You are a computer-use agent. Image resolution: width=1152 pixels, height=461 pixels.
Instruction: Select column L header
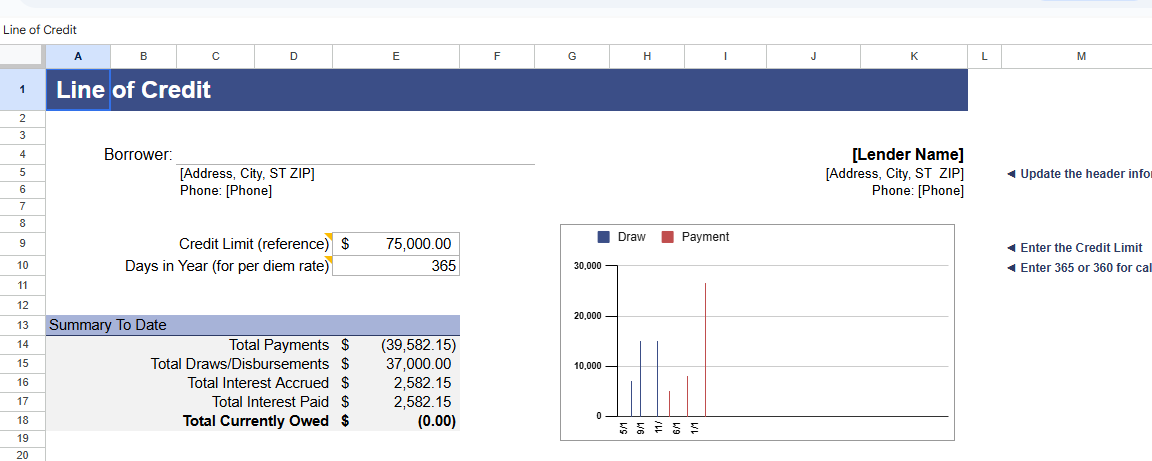984,56
